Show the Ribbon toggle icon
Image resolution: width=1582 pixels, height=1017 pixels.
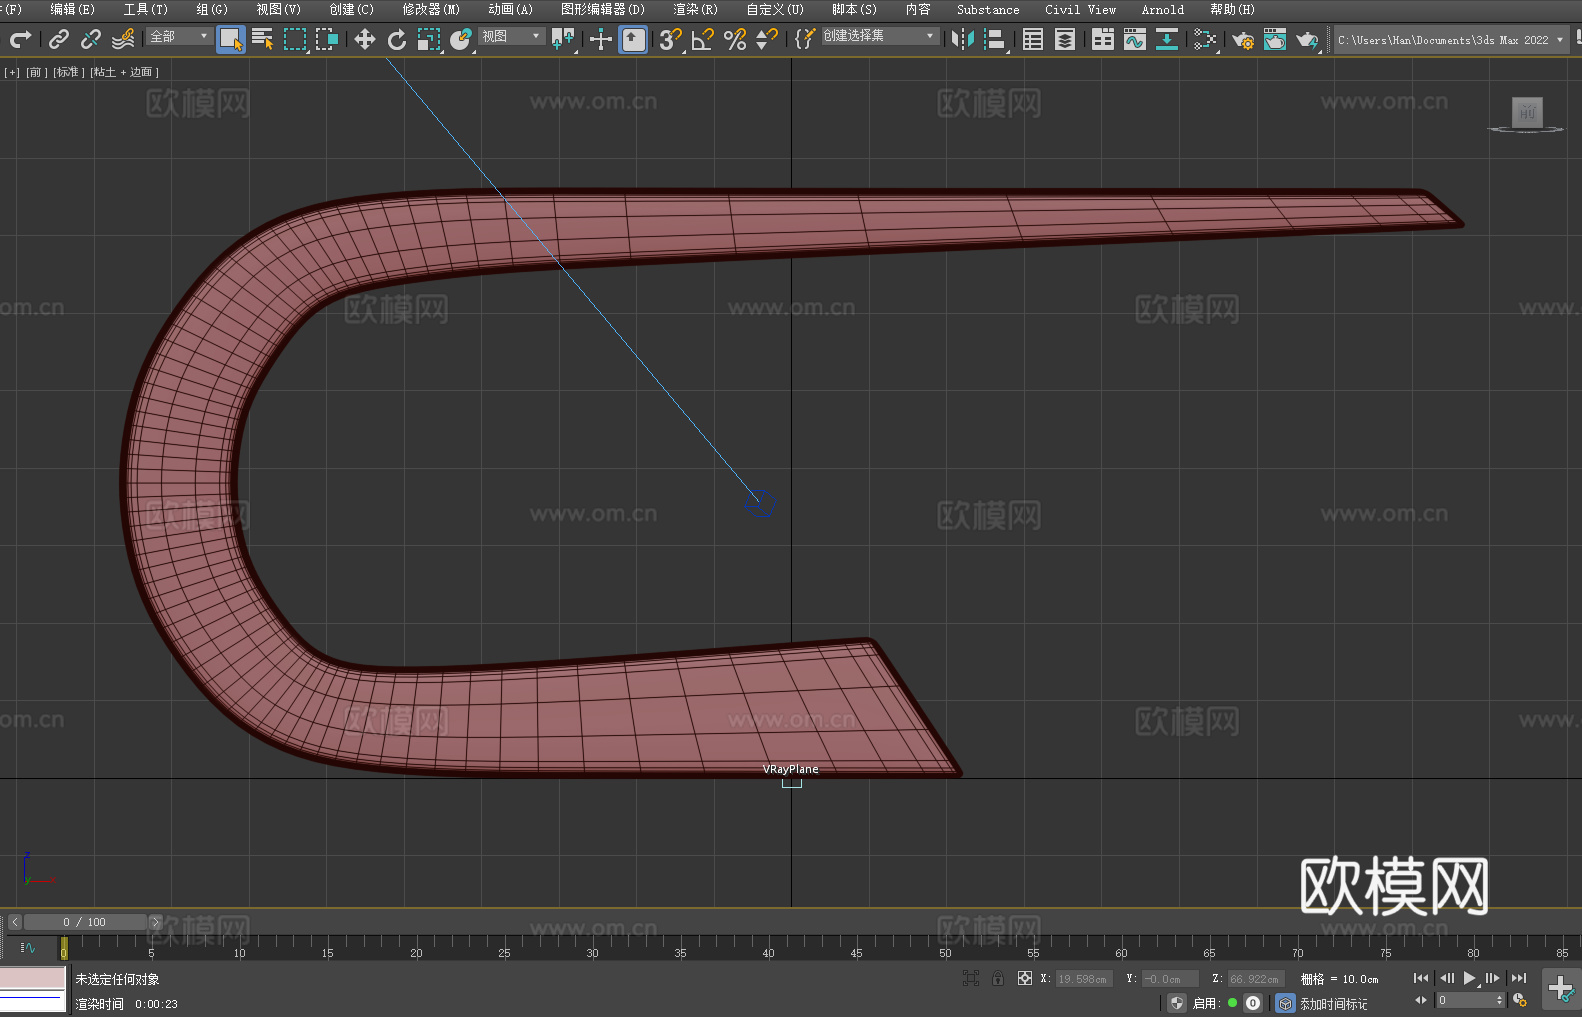(x=1103, y=39)
